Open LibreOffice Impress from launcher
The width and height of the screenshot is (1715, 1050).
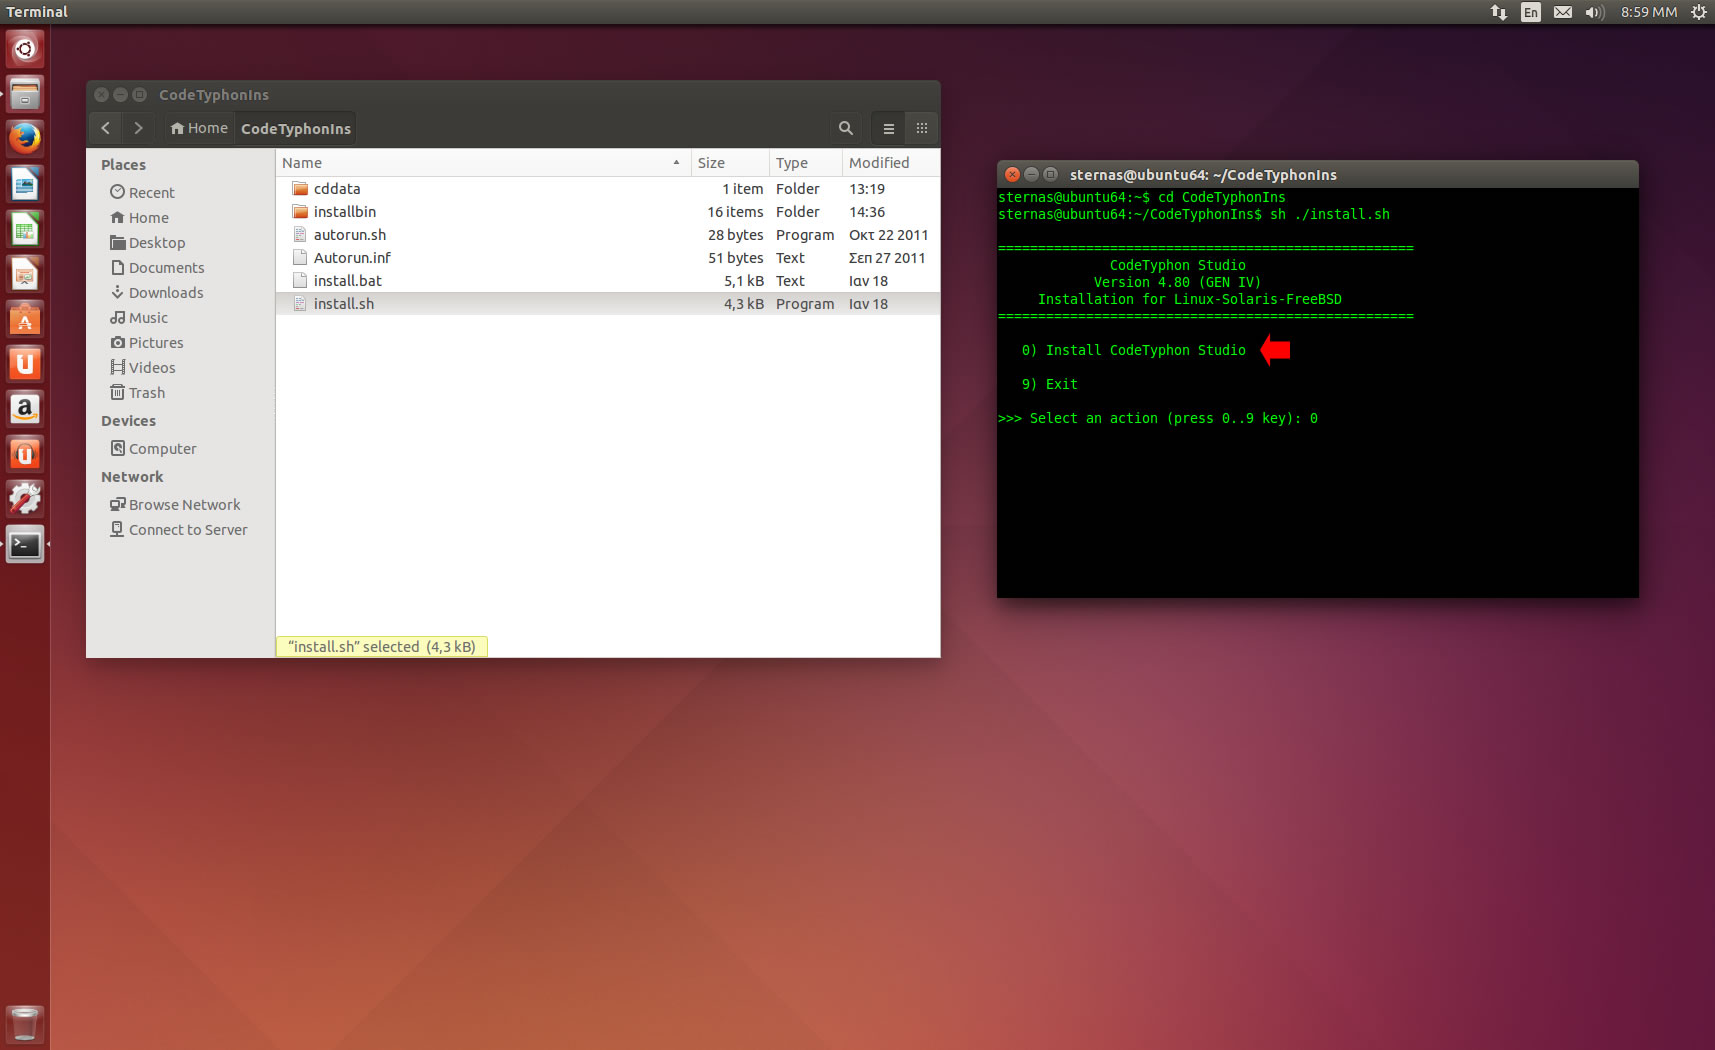(x=25, y=274)
